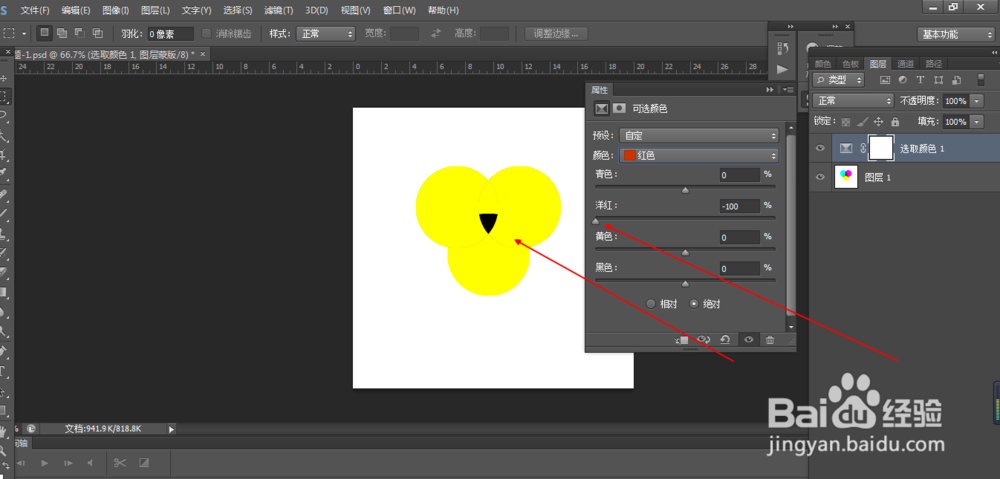Open the 预设 preset dropdown
Screen dimensions: 1000x479
click(x=699, y=136)
